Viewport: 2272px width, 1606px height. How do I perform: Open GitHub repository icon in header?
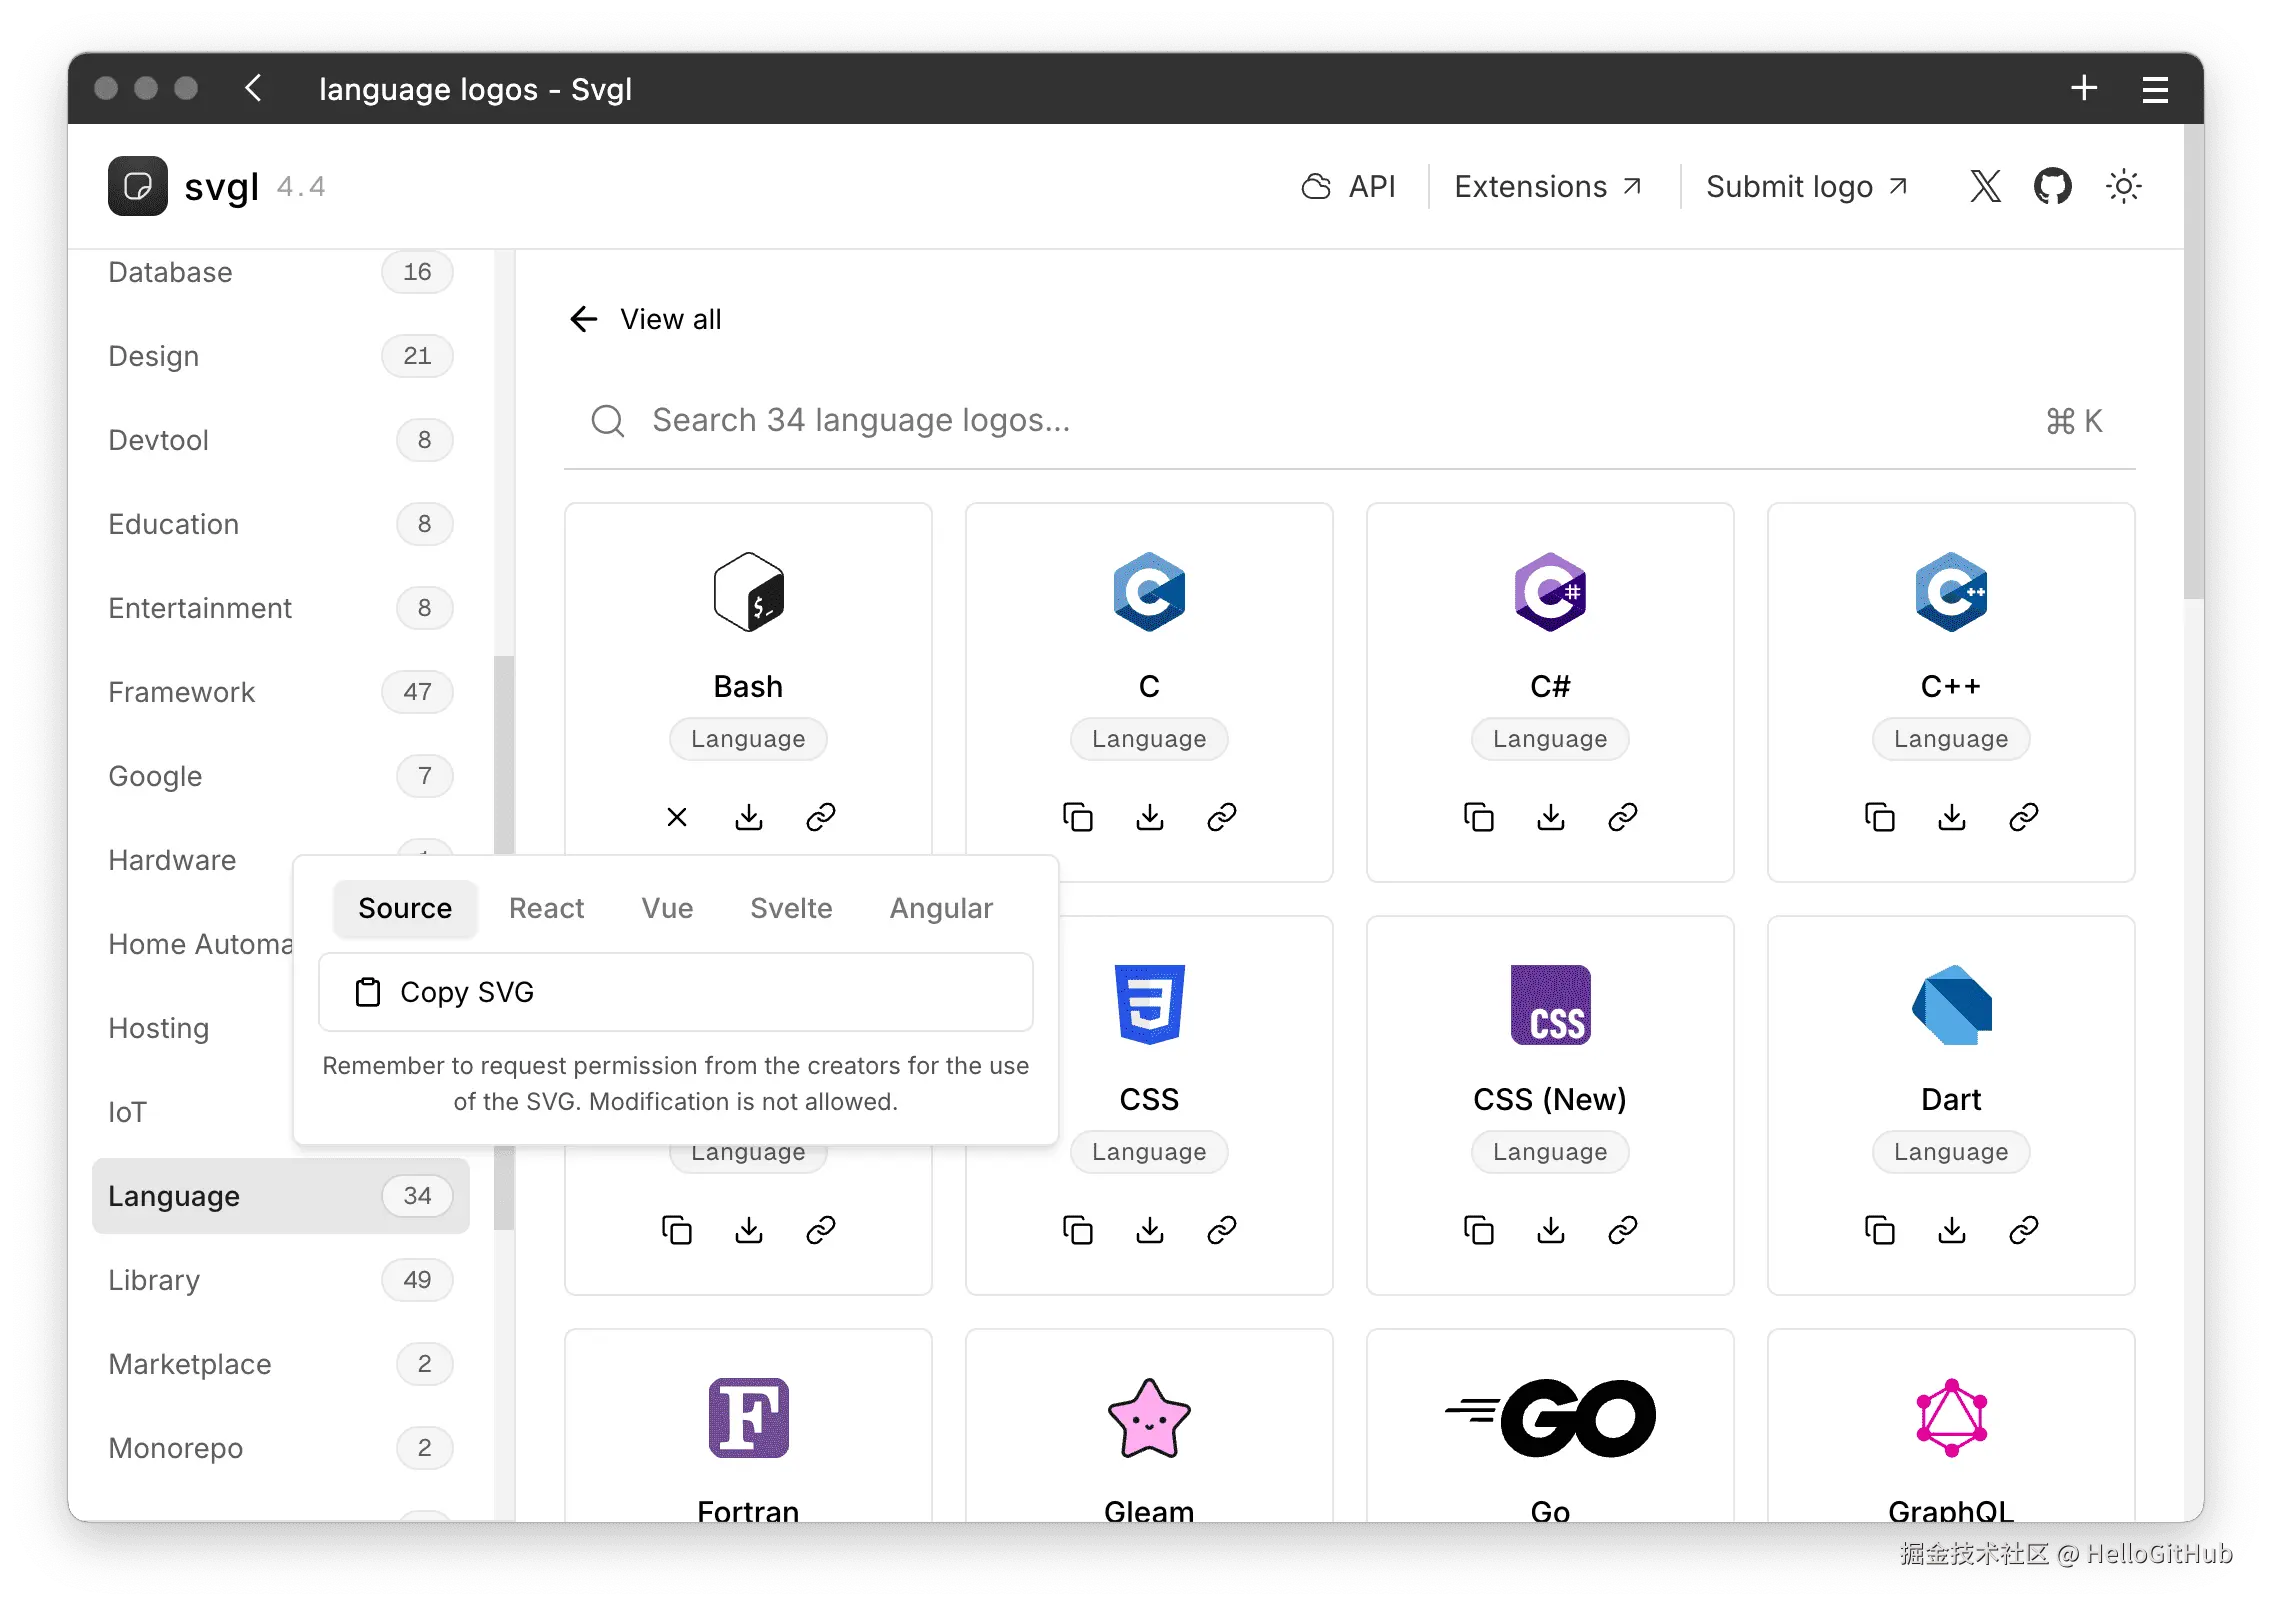click(2052, 186)
